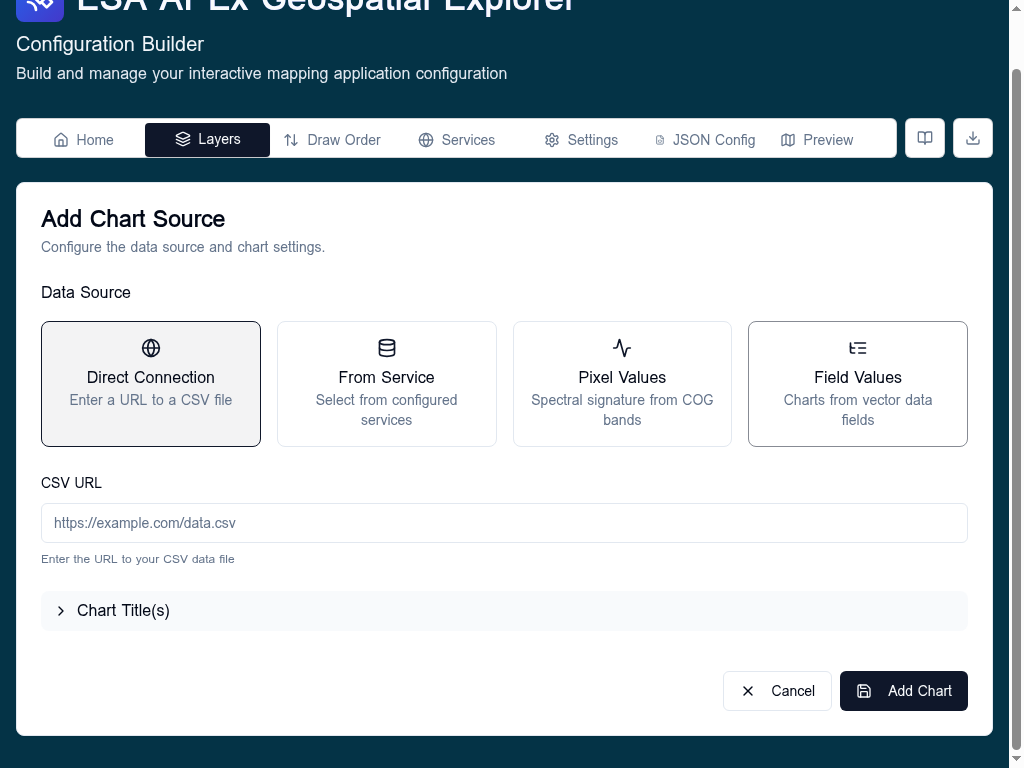Click the chevron arrow beside Chart Title(s)
1024x768 pixels.
[x=61, y=611]
